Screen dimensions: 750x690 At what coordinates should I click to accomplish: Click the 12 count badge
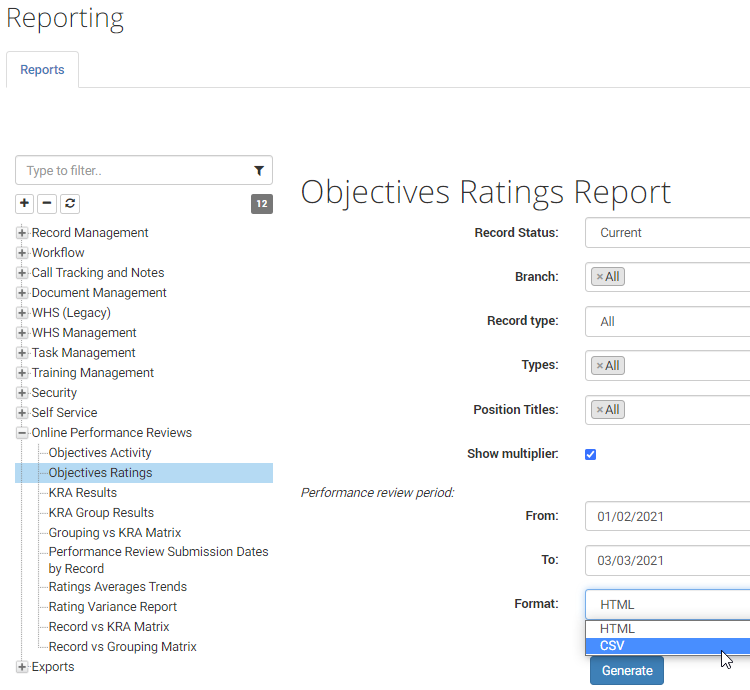262,204
